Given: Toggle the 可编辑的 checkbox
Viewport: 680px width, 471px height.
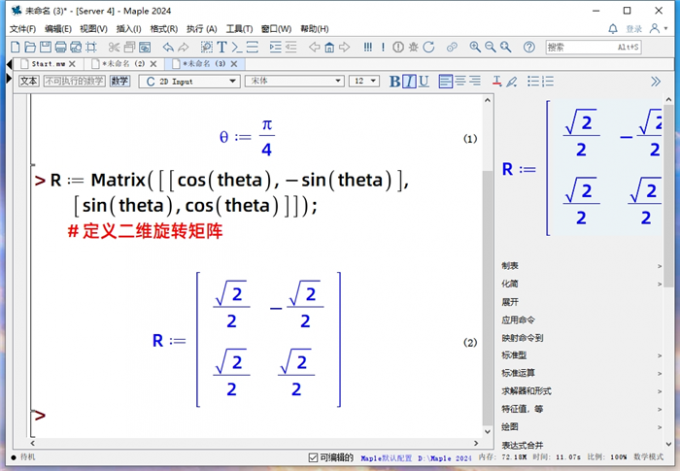Looking at the screenshot, I should click(x=313, y=457).
